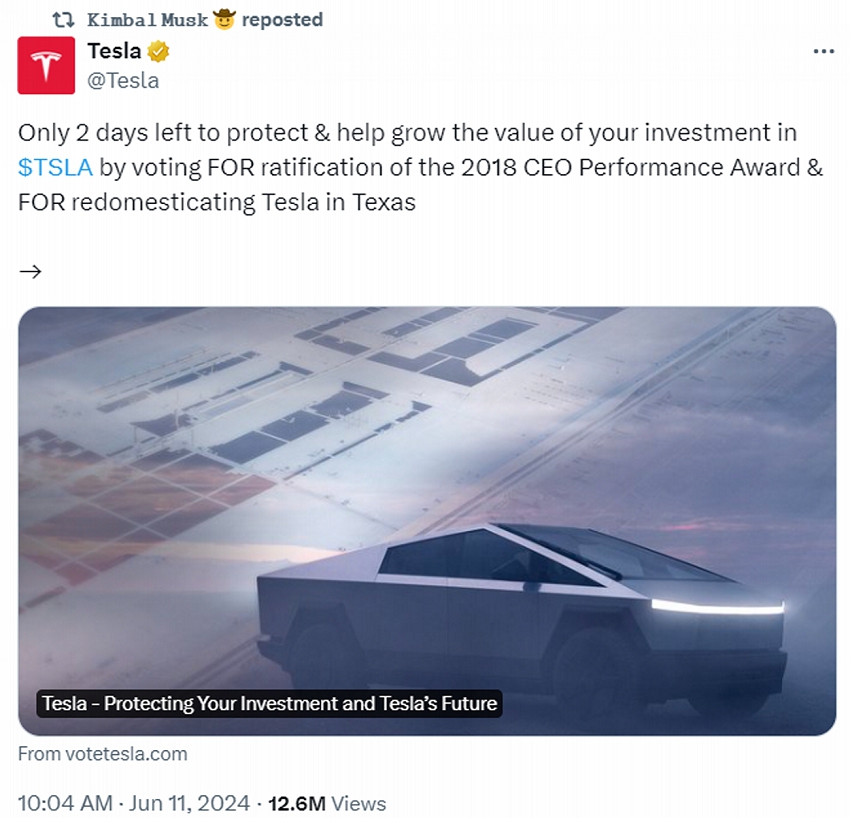850x818 pixels.
Task: Click the repost arrows icon above the tweet
Action: 64,20
